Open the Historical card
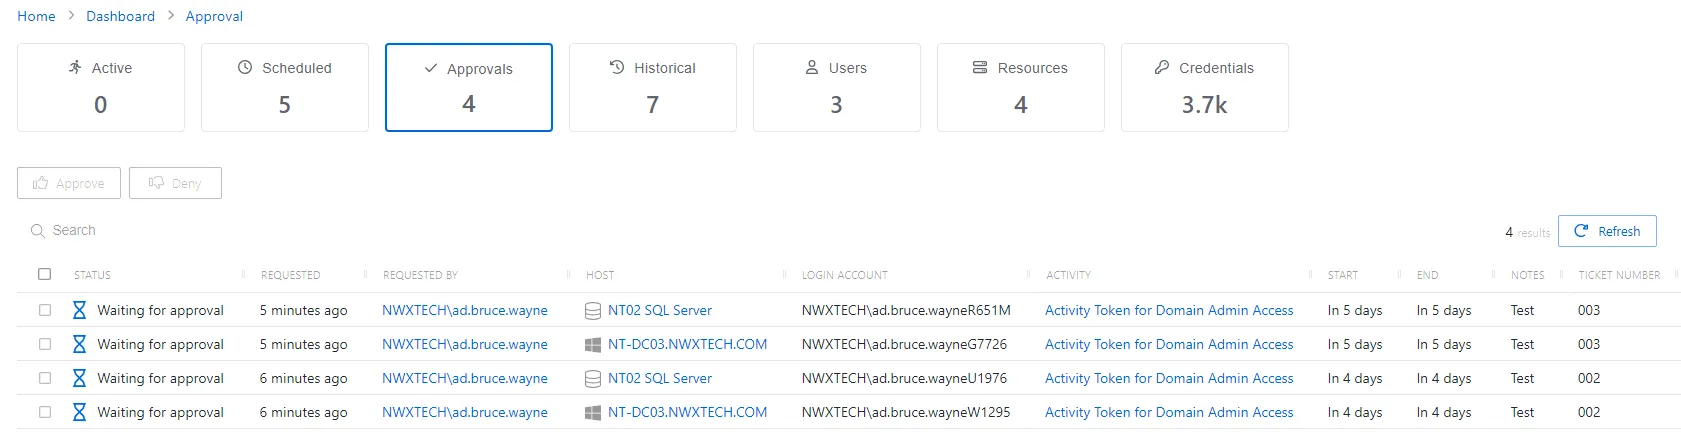Screen dimensions: 1681x448 (653, 87)
